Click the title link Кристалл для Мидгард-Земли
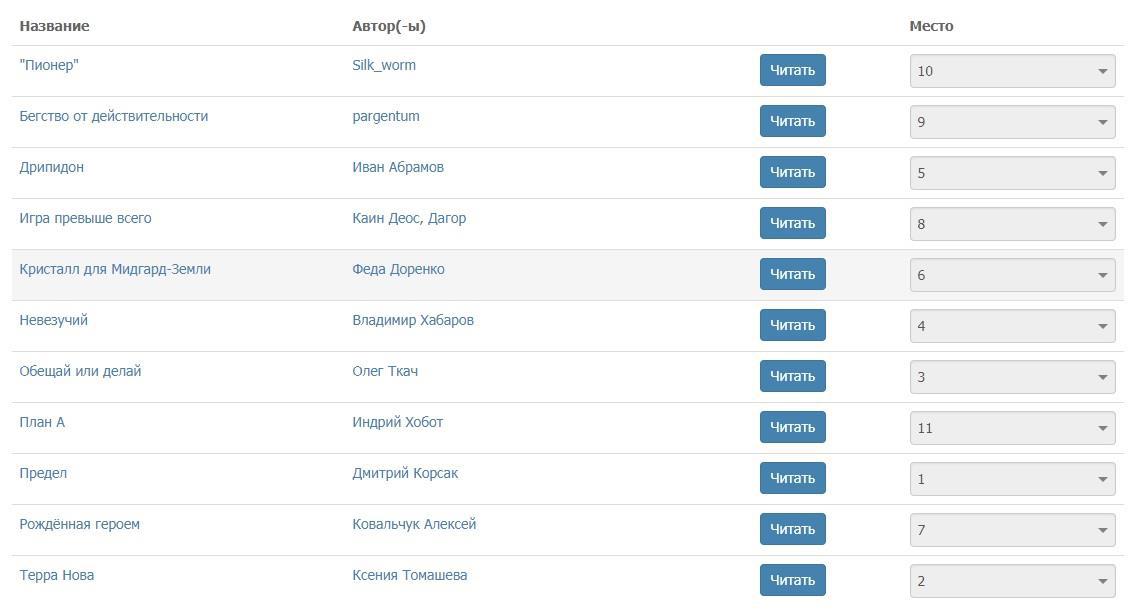The width and height of the screenshot is (1131, 610). coord(115,269)
